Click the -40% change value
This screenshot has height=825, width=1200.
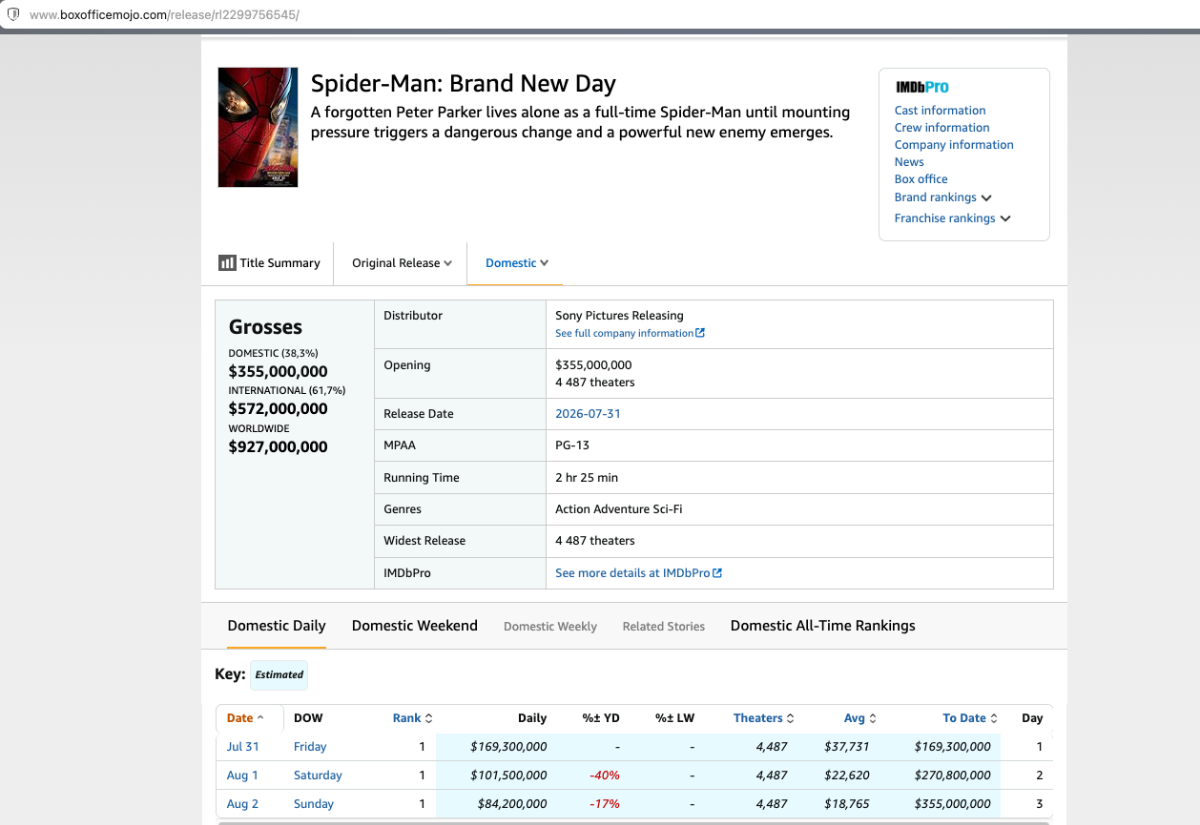(x=604, y=776)
